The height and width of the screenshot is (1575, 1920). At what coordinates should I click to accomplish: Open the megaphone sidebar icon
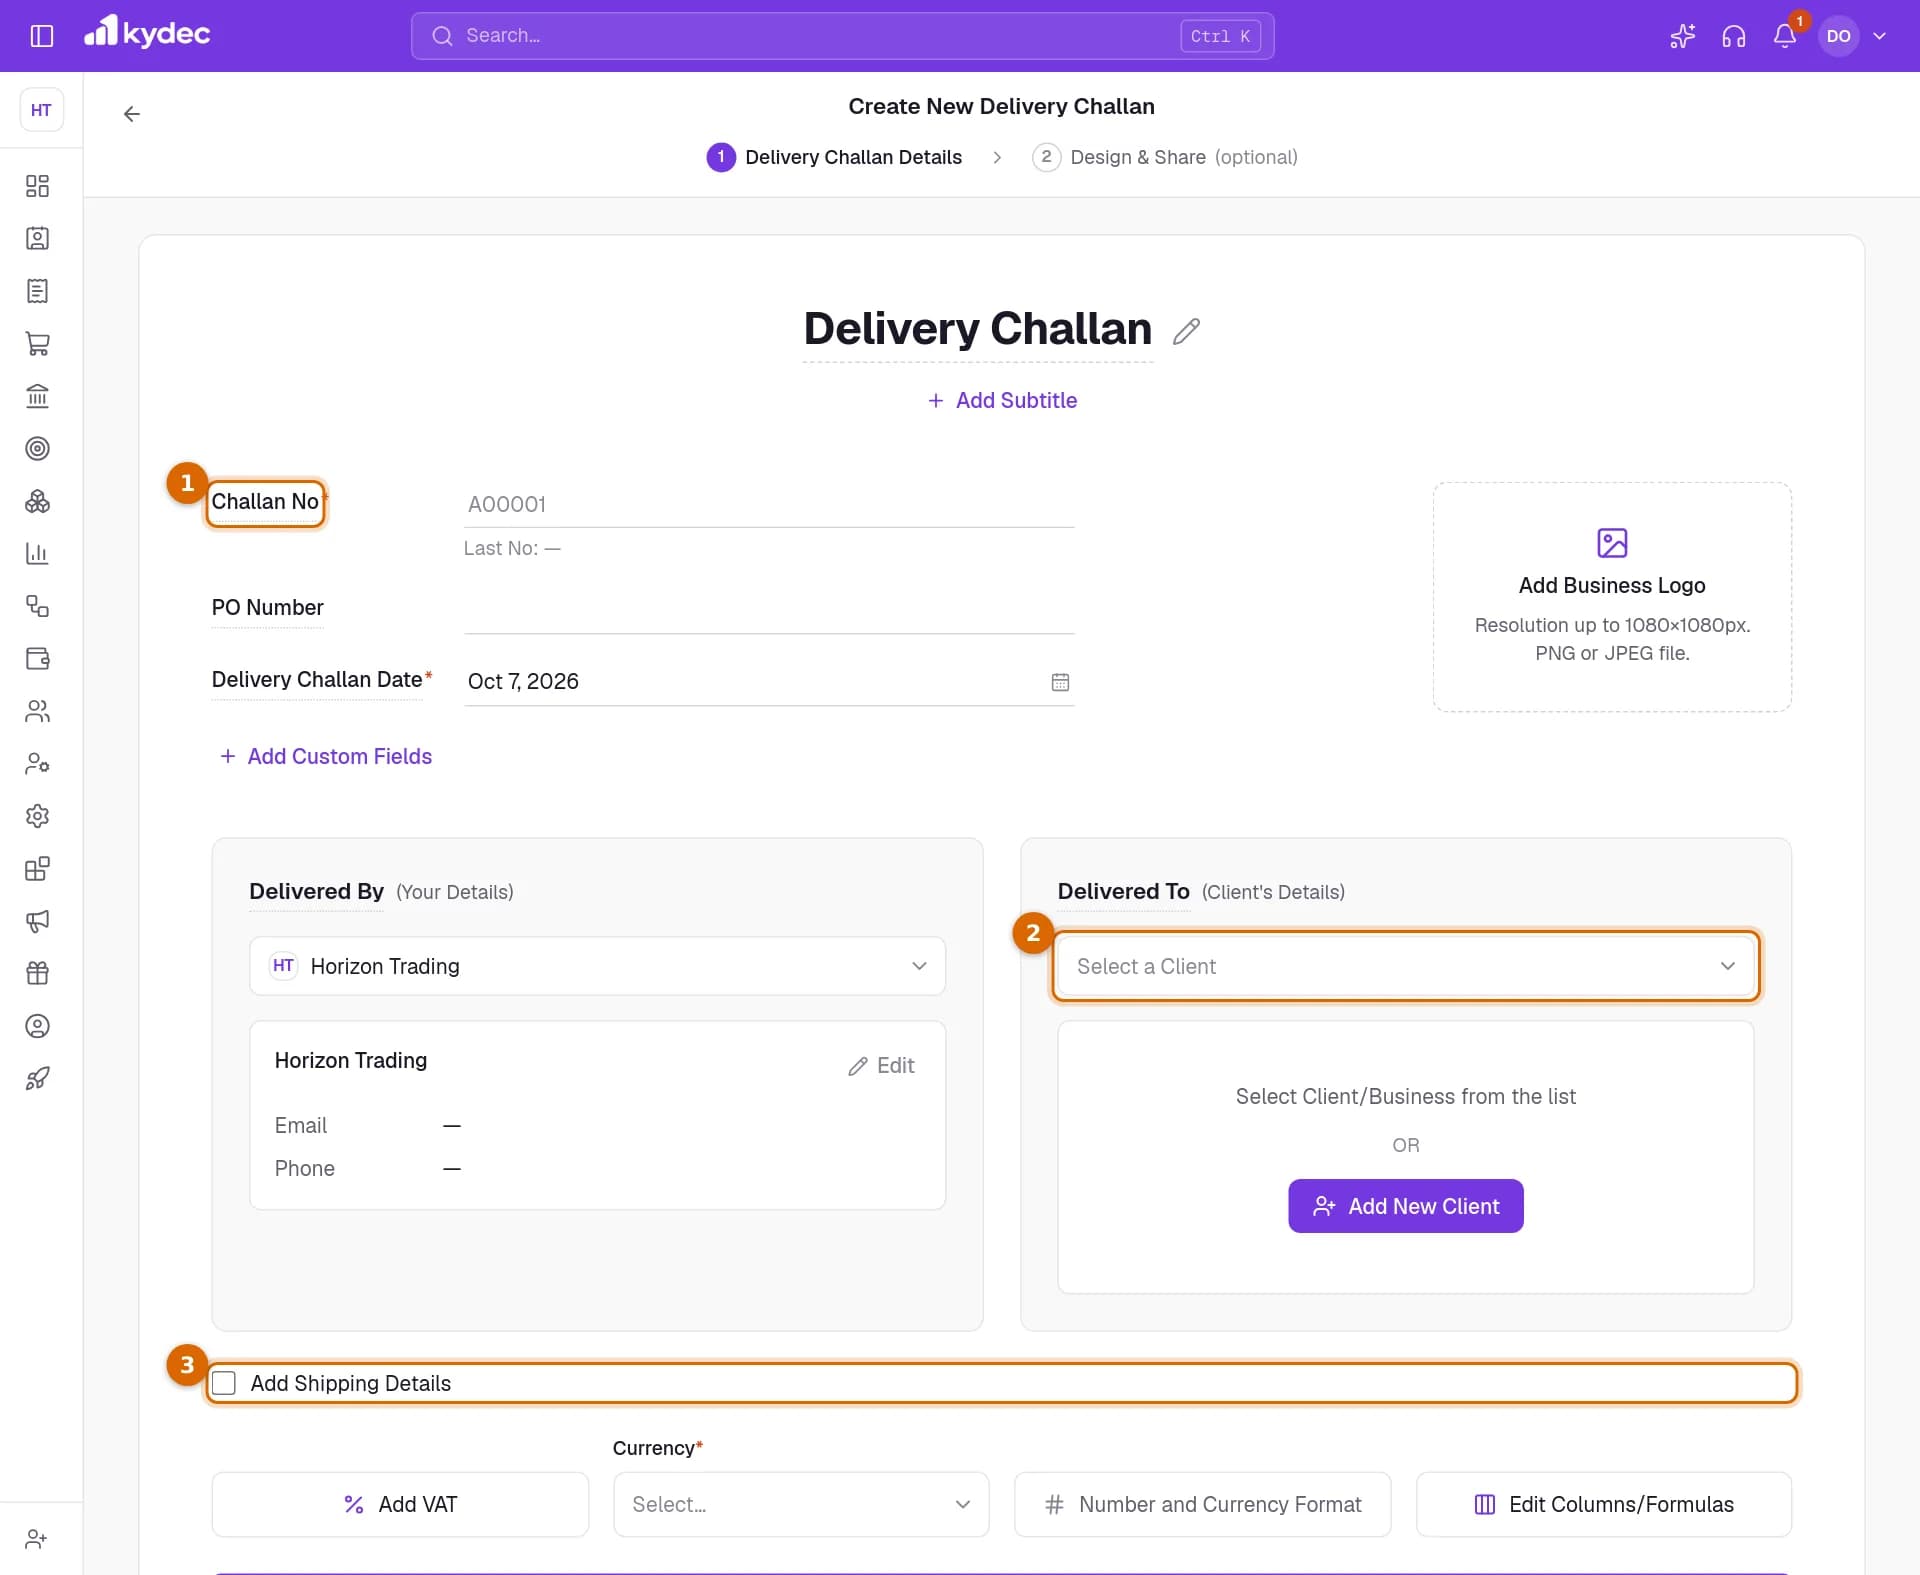point(37,921)
